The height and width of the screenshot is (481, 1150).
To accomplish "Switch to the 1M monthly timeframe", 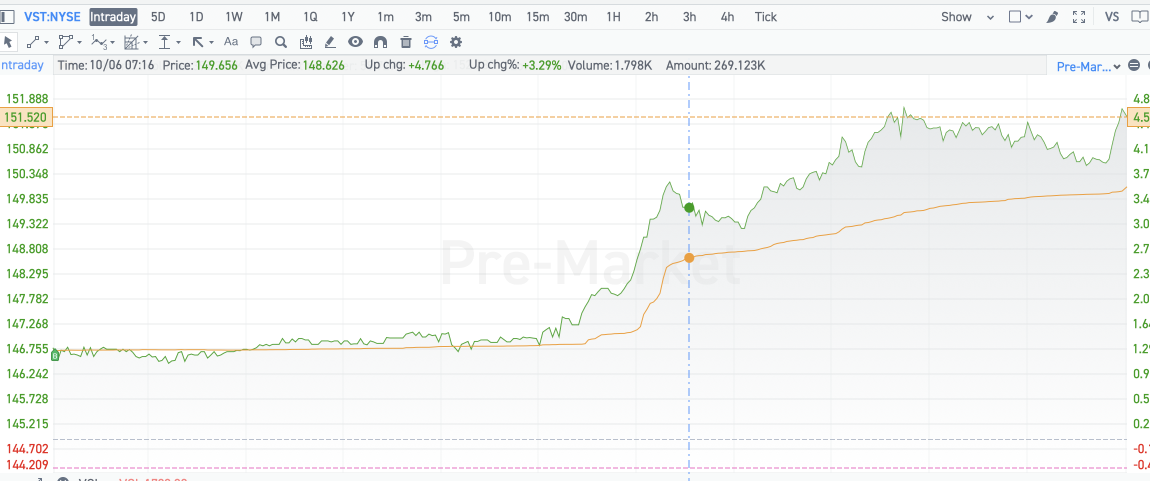I will click(x=272, y=16).
